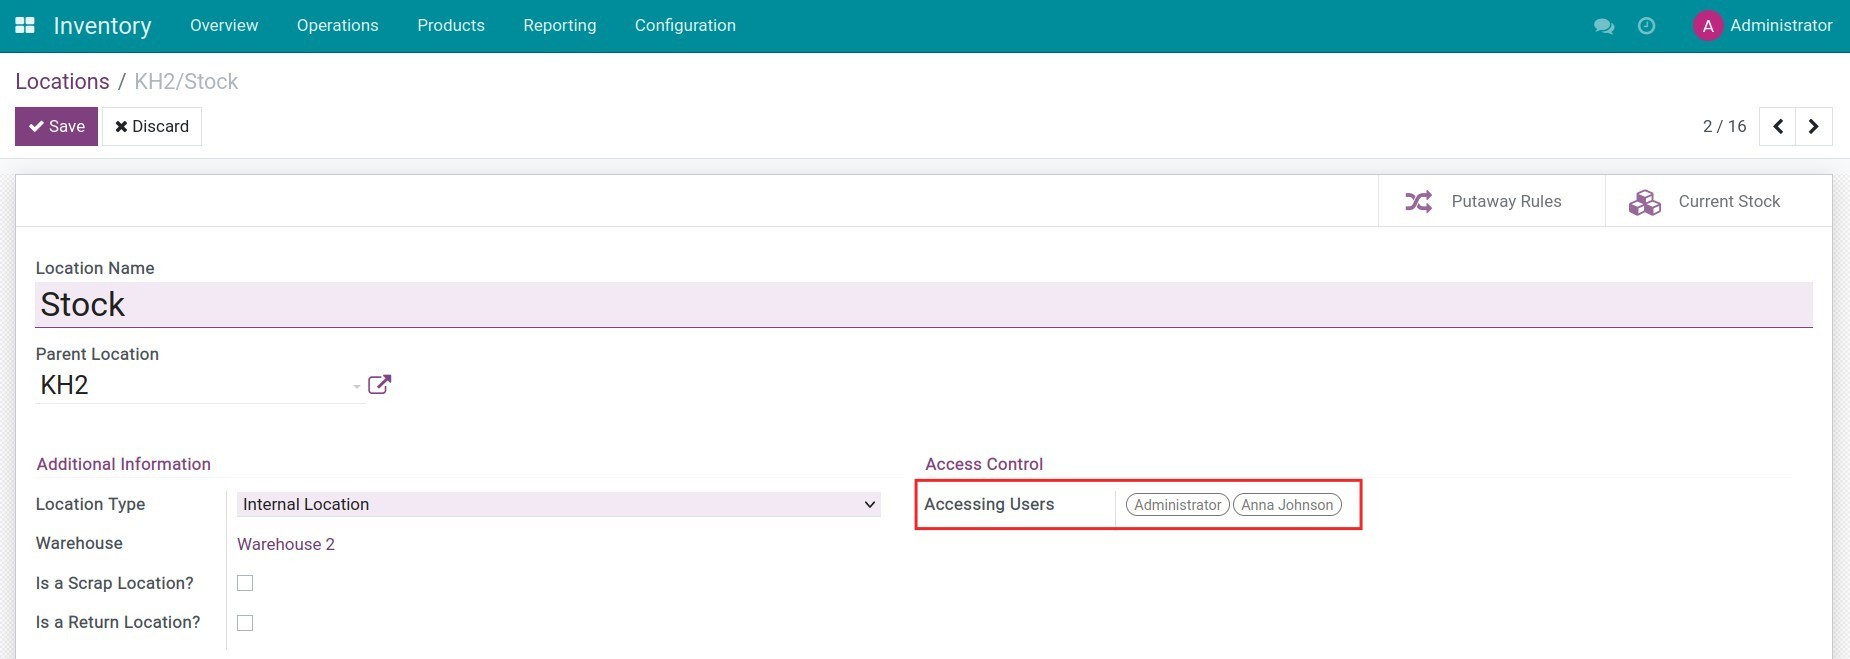The height and width of the screenshot is (659, 1850).
Task: Open the apps grid menu icon
Action: click(25, 25)
